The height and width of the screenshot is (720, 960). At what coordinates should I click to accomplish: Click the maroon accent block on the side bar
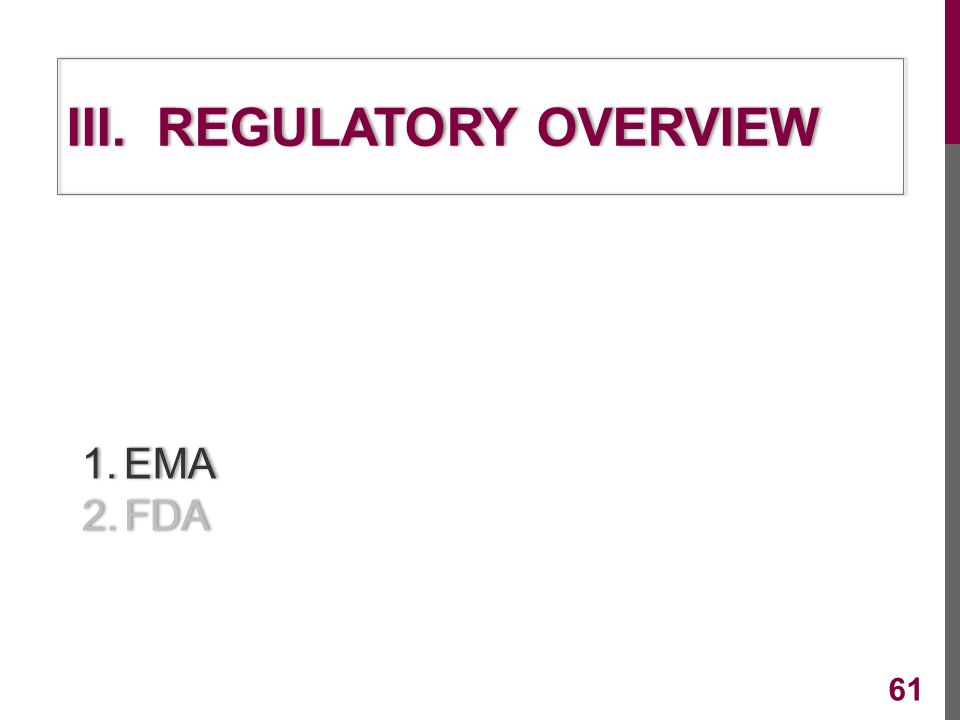point(952,72)
